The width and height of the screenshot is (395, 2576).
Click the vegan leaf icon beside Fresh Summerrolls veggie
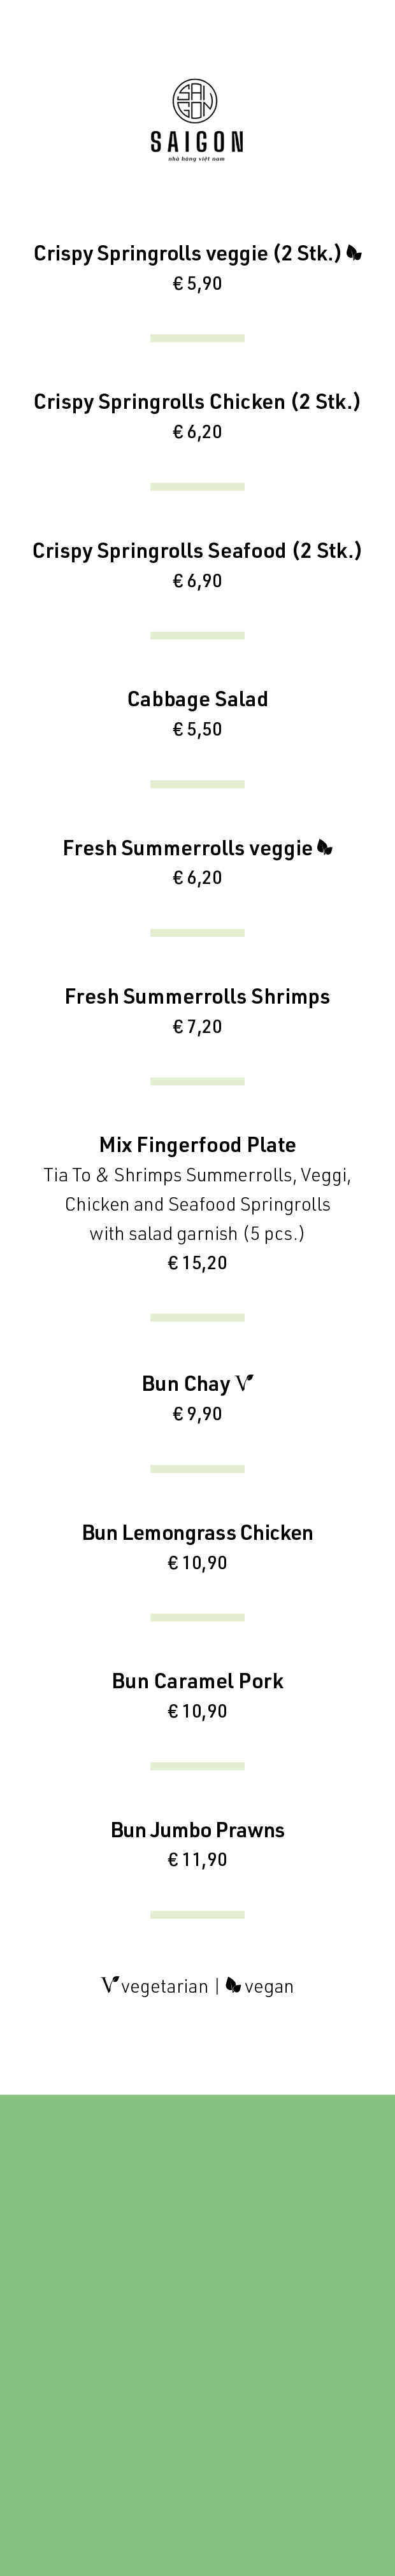(325, 848)
